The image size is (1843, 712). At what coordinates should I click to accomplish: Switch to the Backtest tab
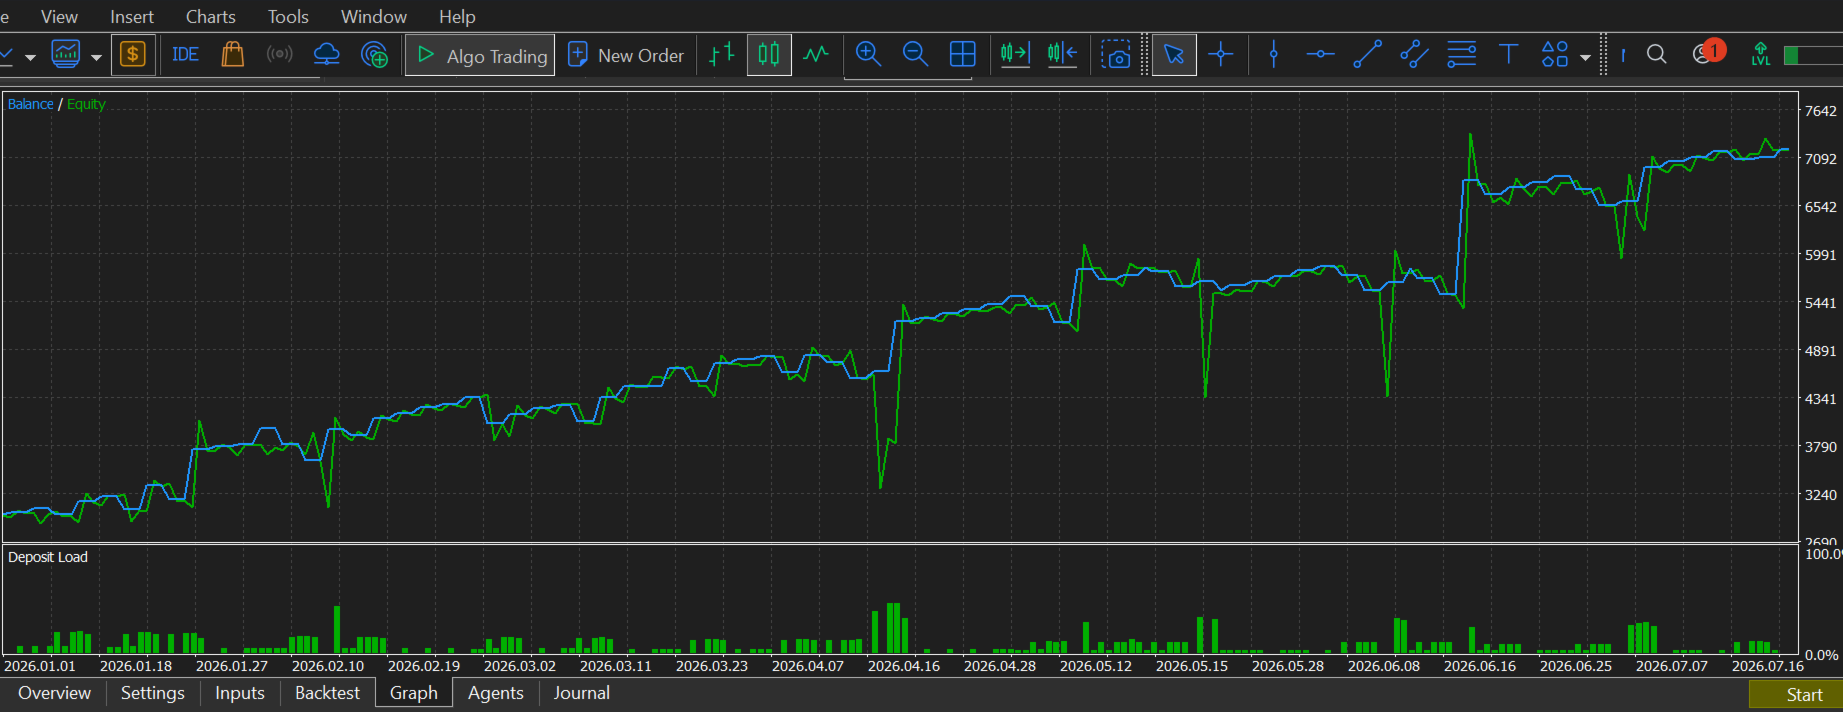[x=327, y=693]
